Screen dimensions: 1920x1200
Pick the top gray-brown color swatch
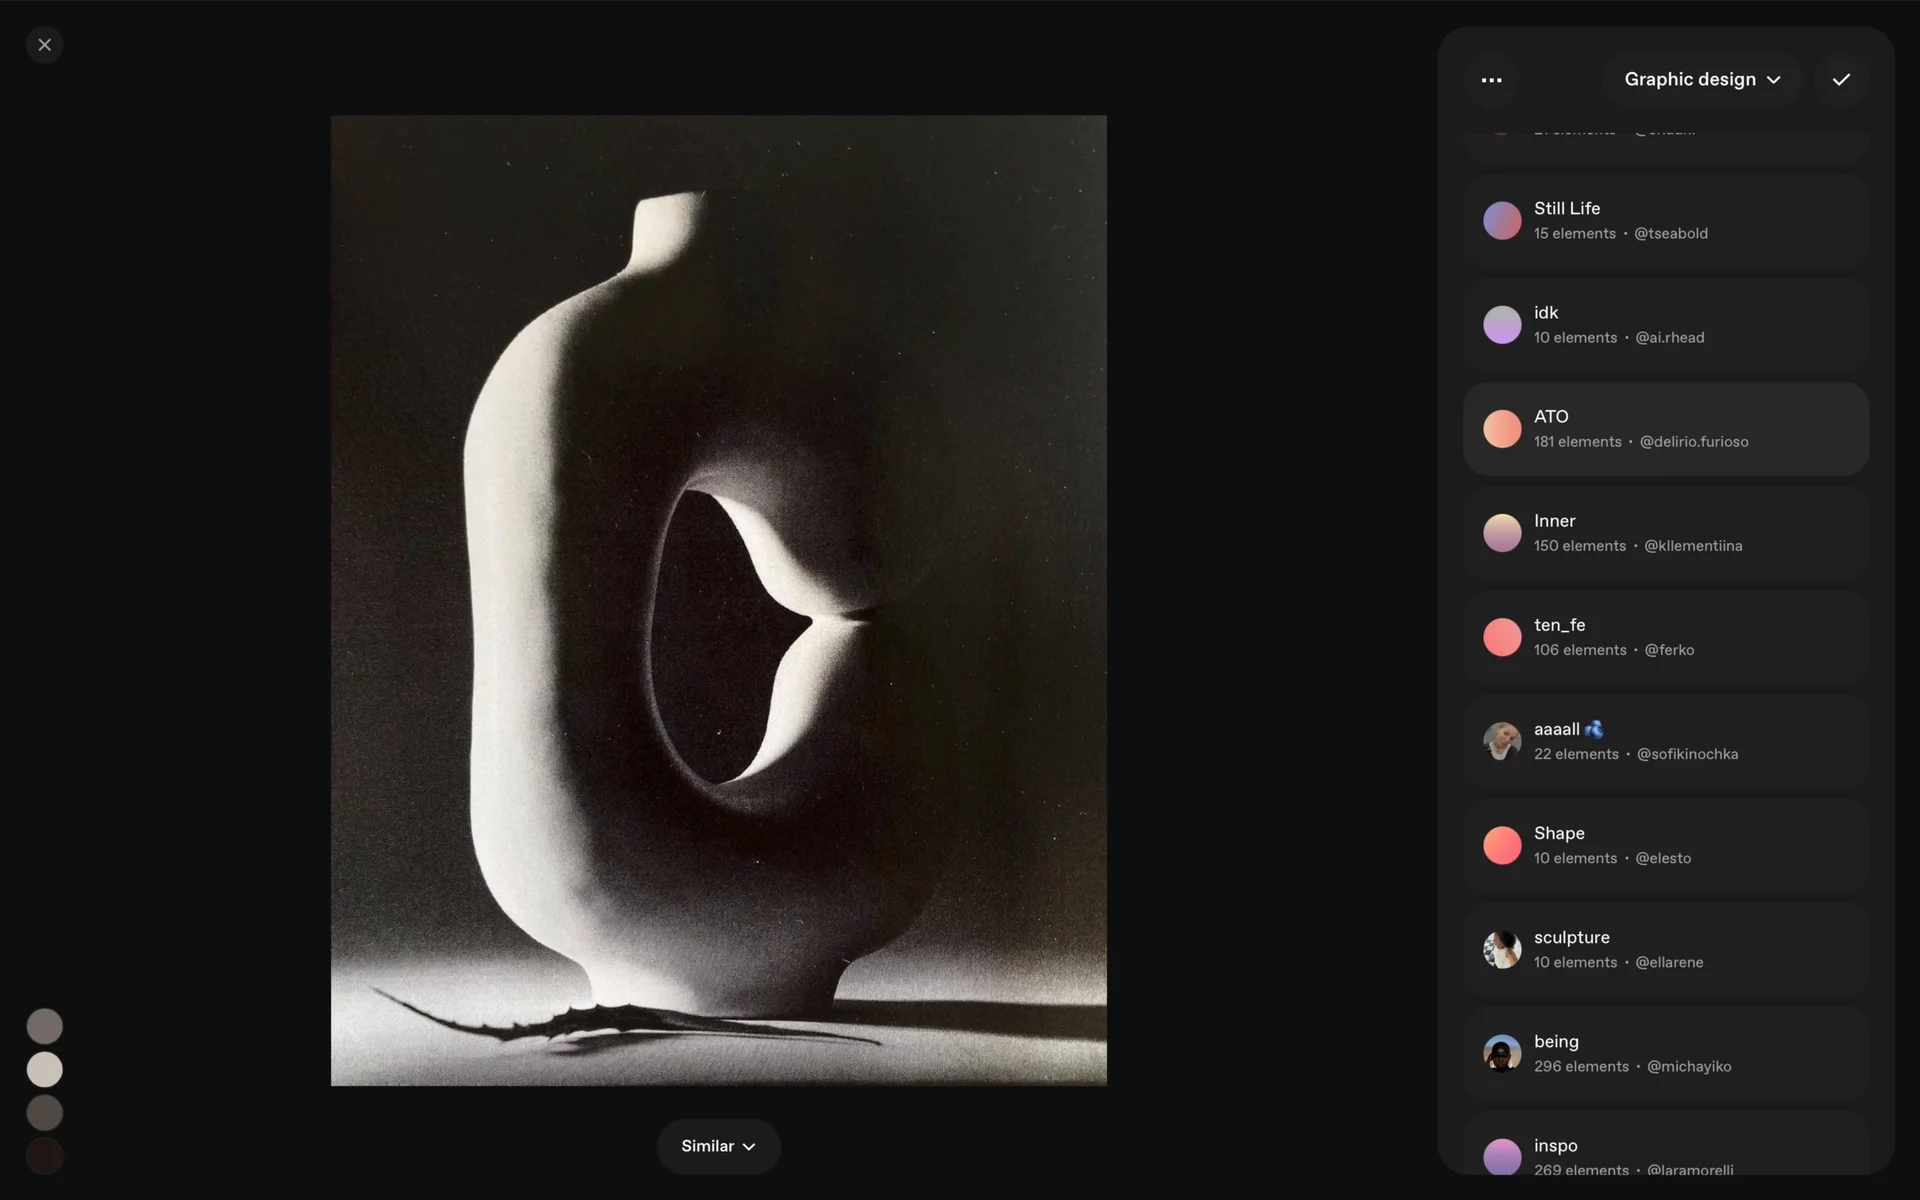(44, 1026)
